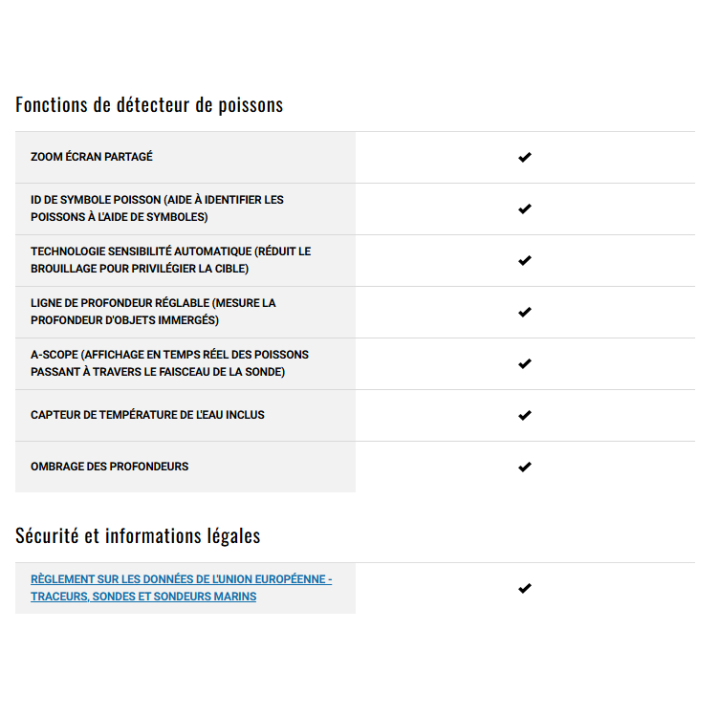Viewport: 720px width, 720px height.
Task: Click checkmark for Capteur de température
Action: 524,415
